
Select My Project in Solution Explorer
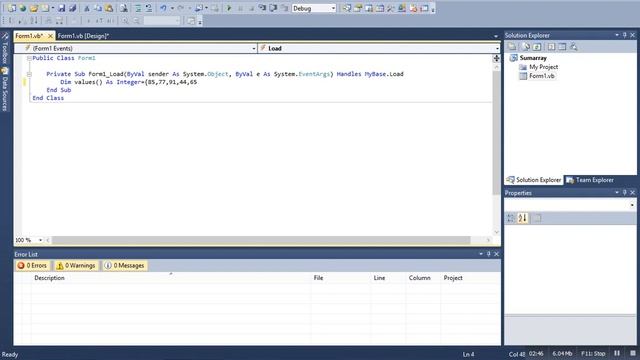pyautogui.click(x=543, y=67)
